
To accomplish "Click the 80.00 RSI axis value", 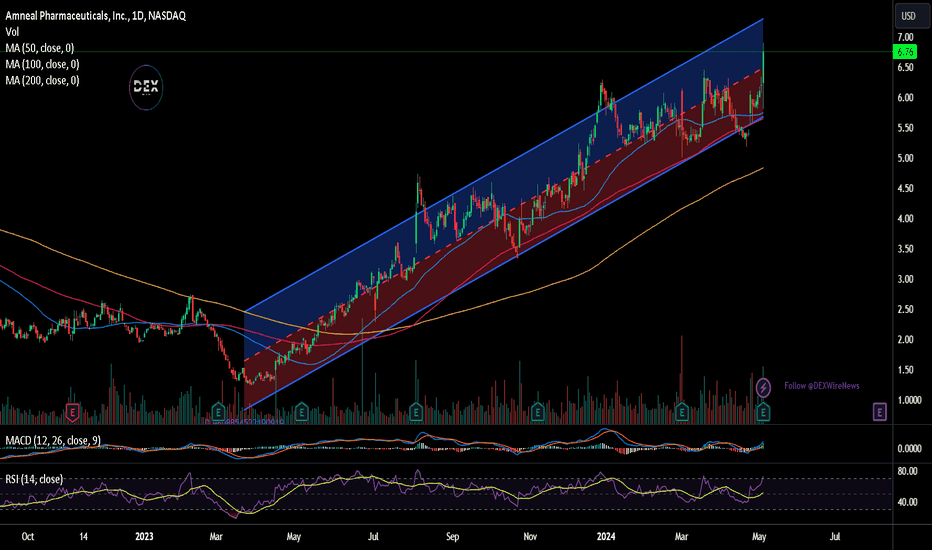I will point(907,472).
